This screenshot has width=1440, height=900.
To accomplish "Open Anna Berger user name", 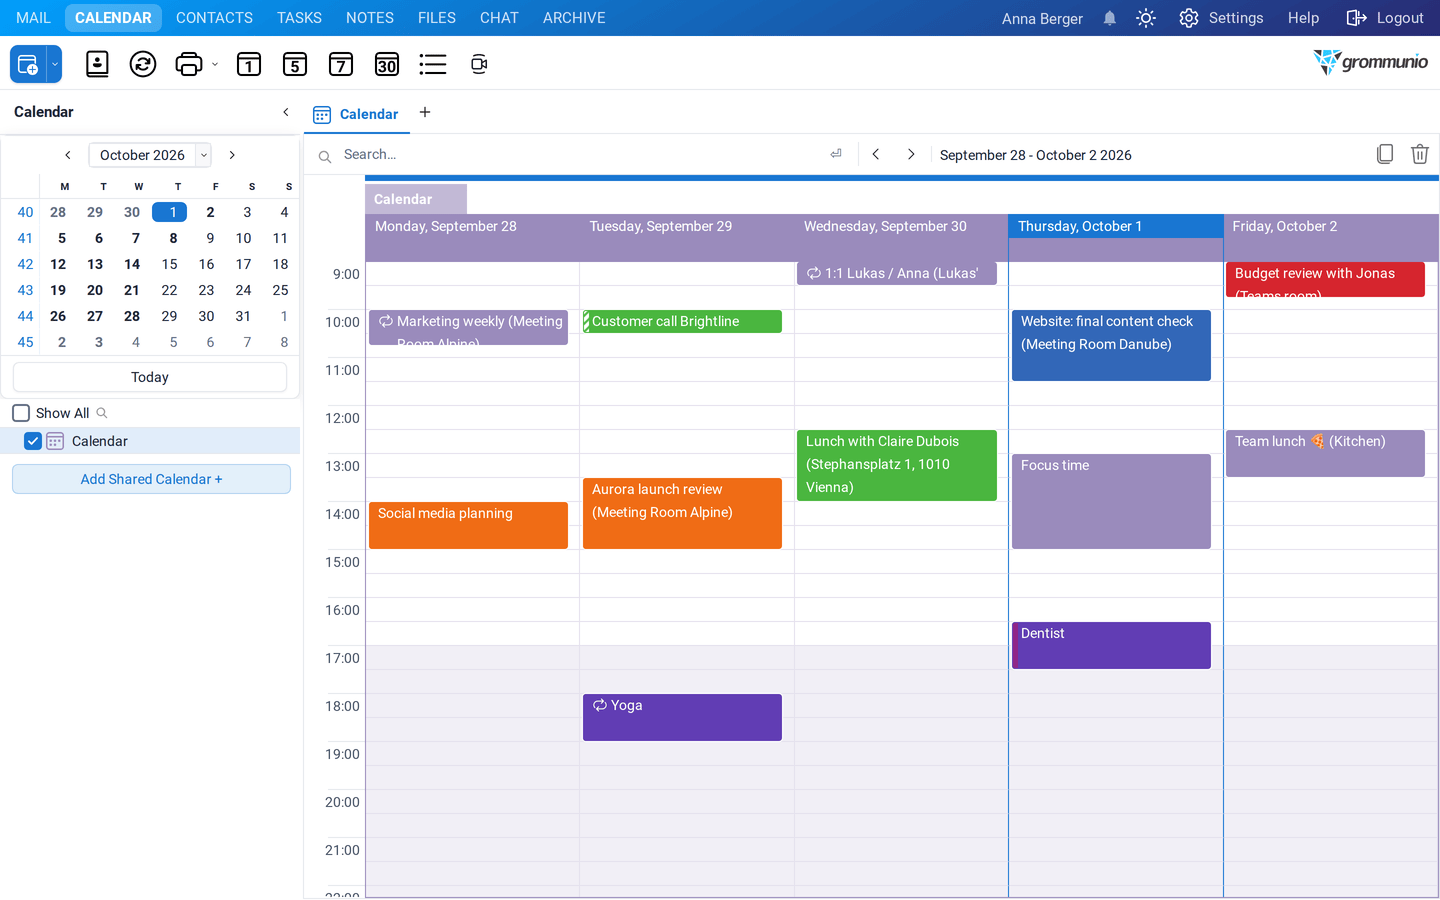I will [1042, 18].
